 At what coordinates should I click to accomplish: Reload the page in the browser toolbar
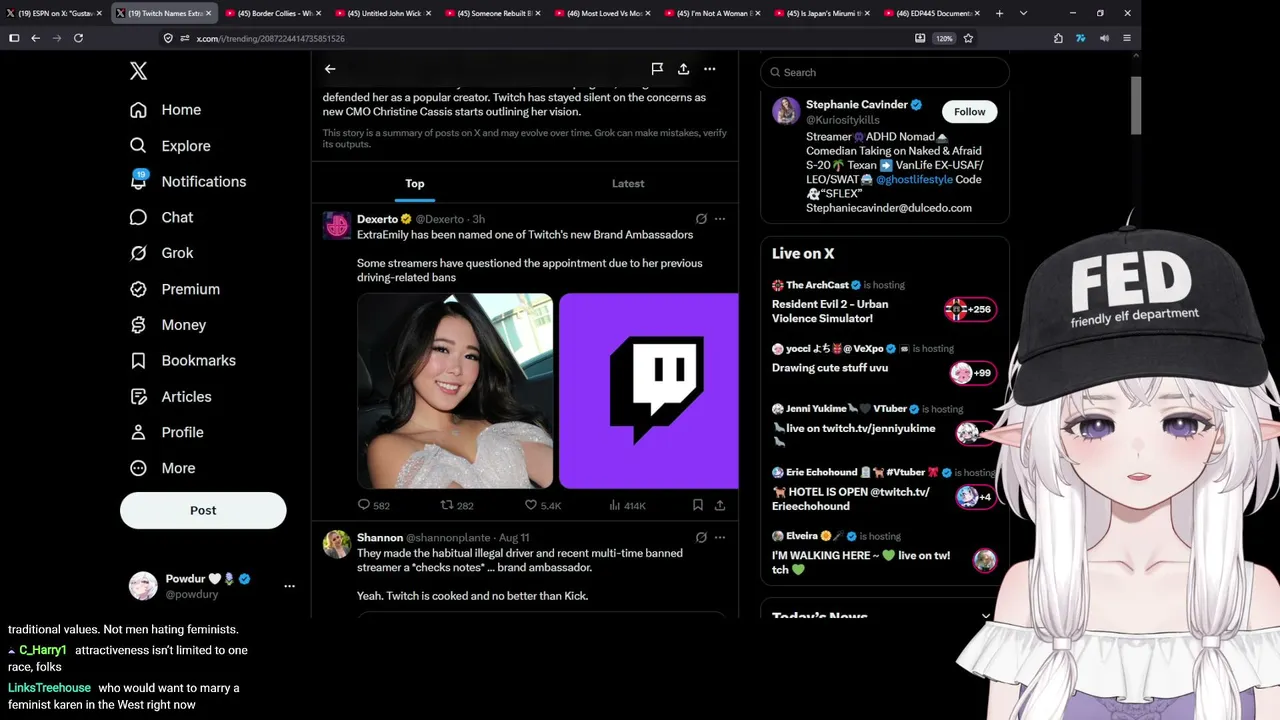pyautogui.click(x=78, y=38)
